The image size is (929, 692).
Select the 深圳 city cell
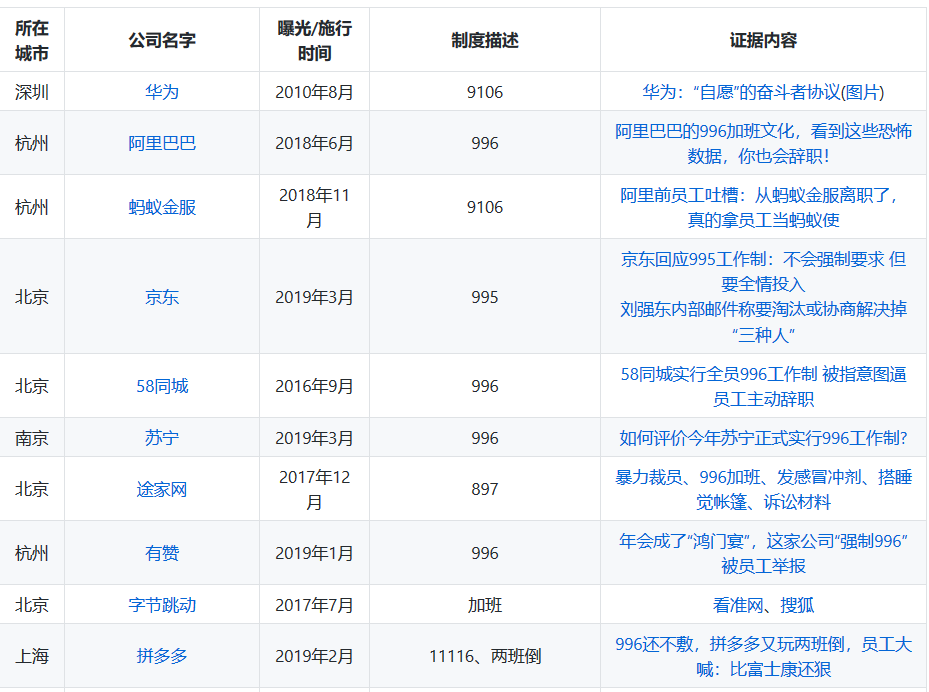(x=32, y=92)
